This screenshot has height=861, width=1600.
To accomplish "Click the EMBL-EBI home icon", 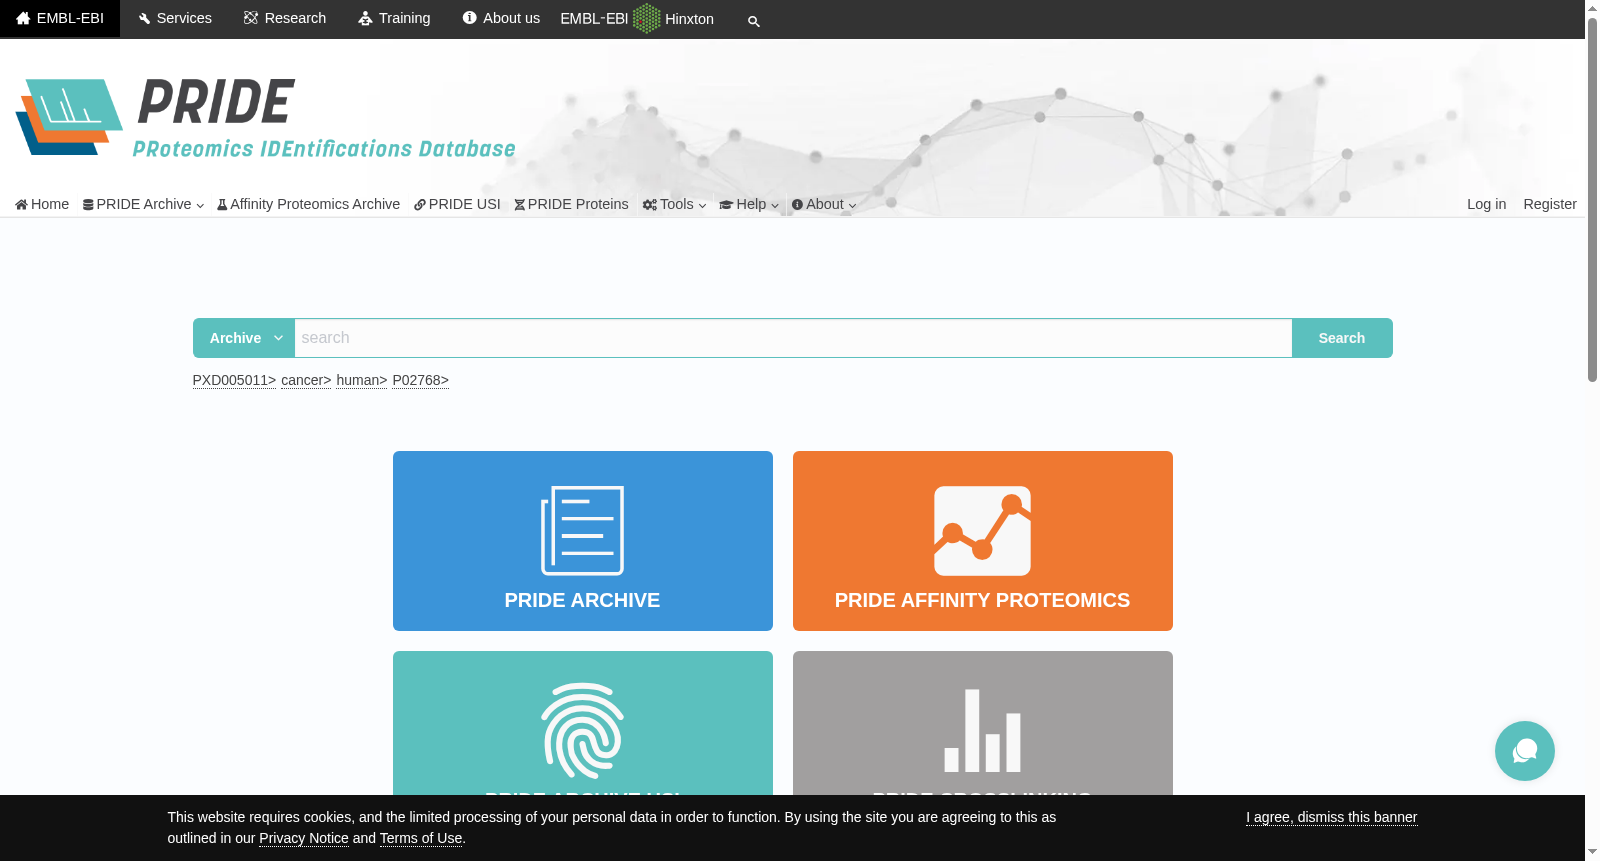I will pyautogui.click(x=23, y=18).
